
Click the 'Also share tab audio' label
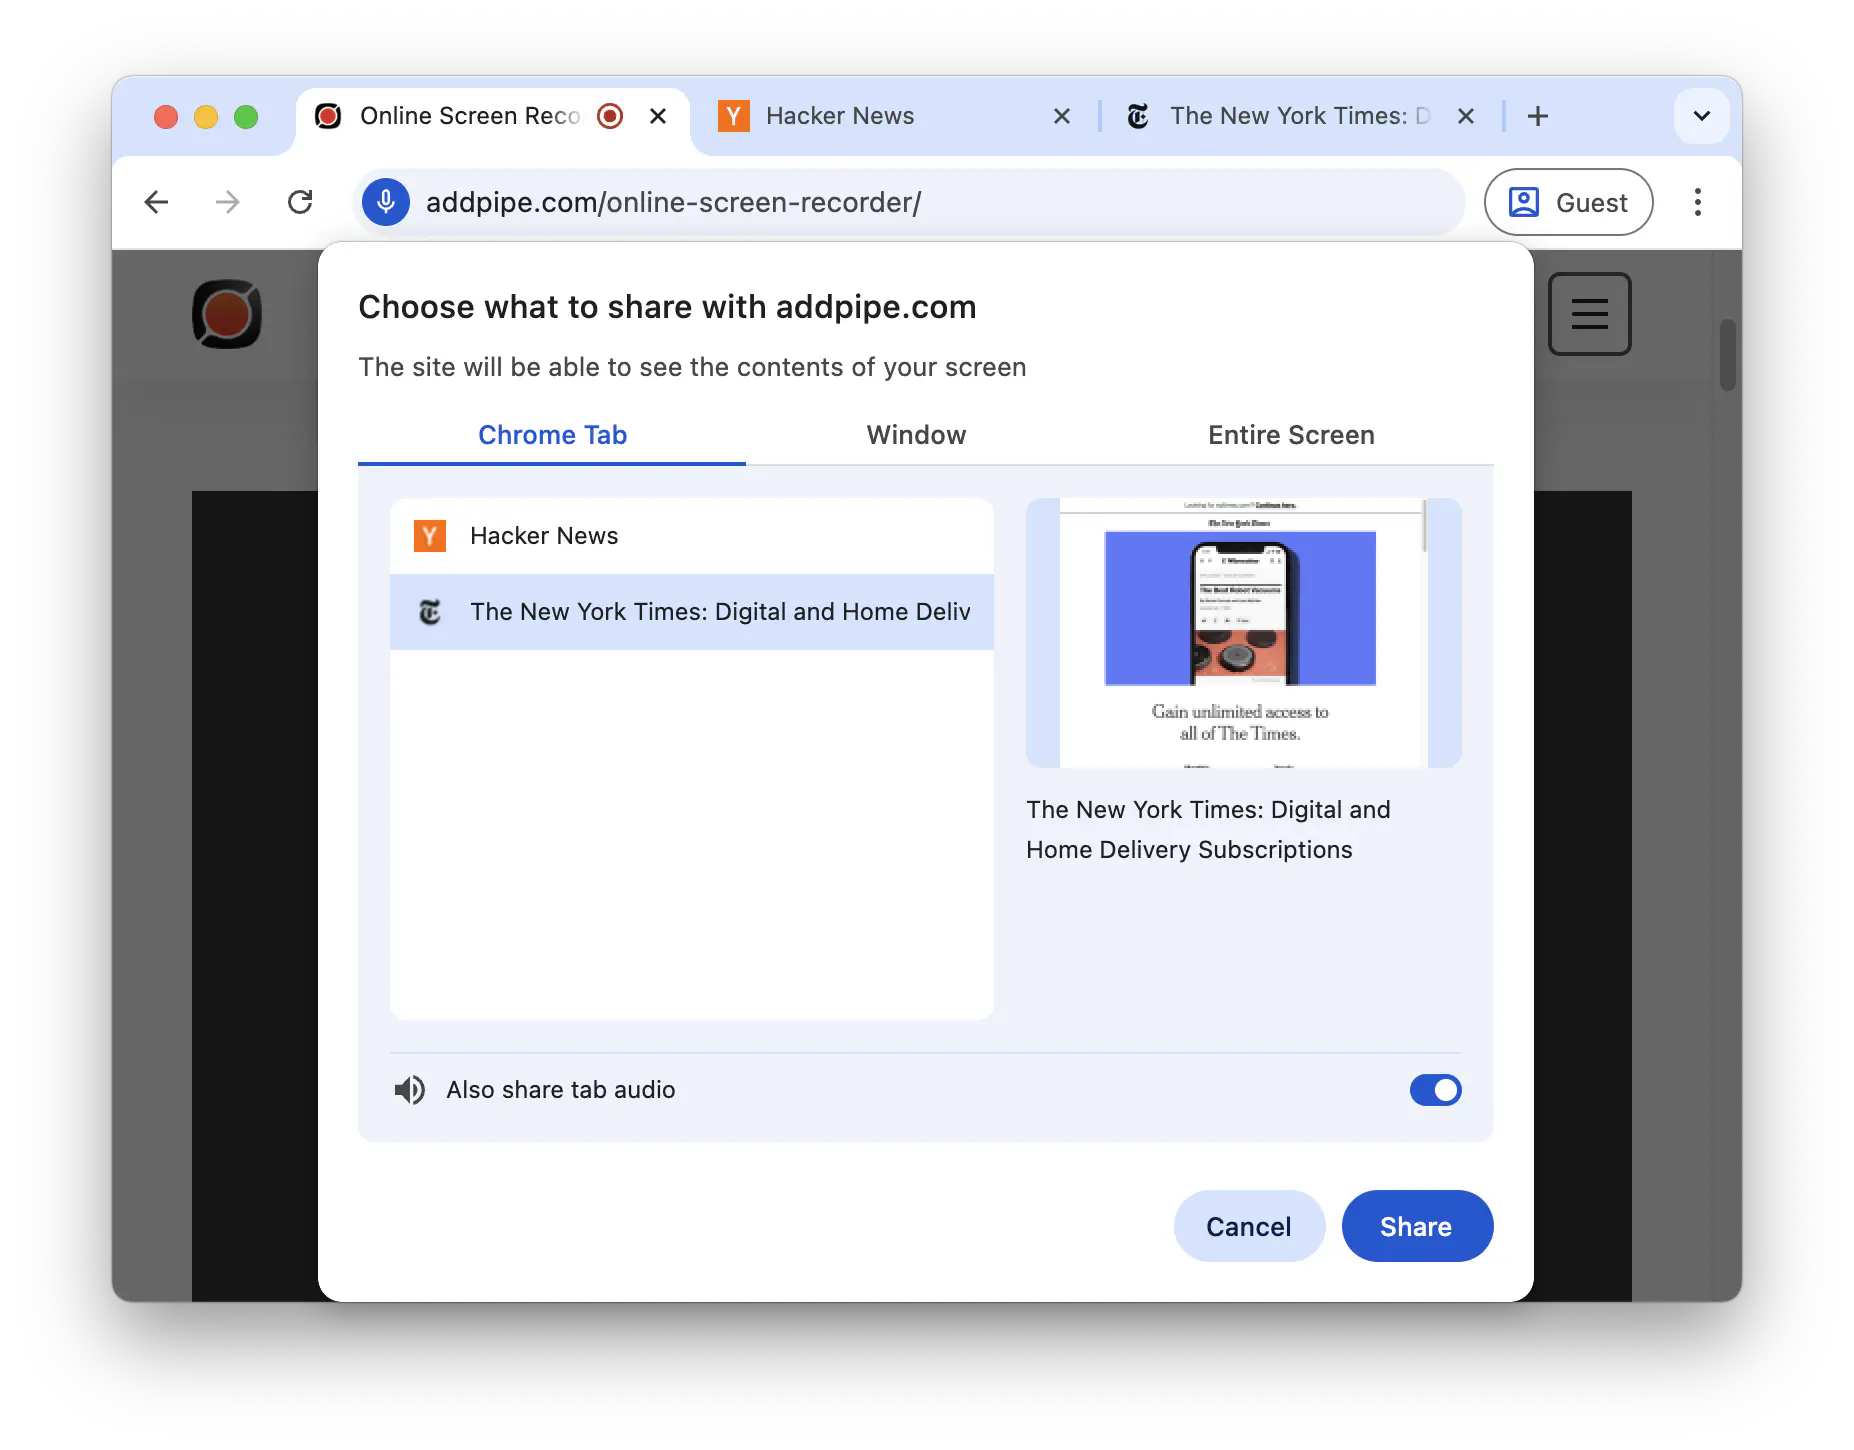[x=561, y=1090]
